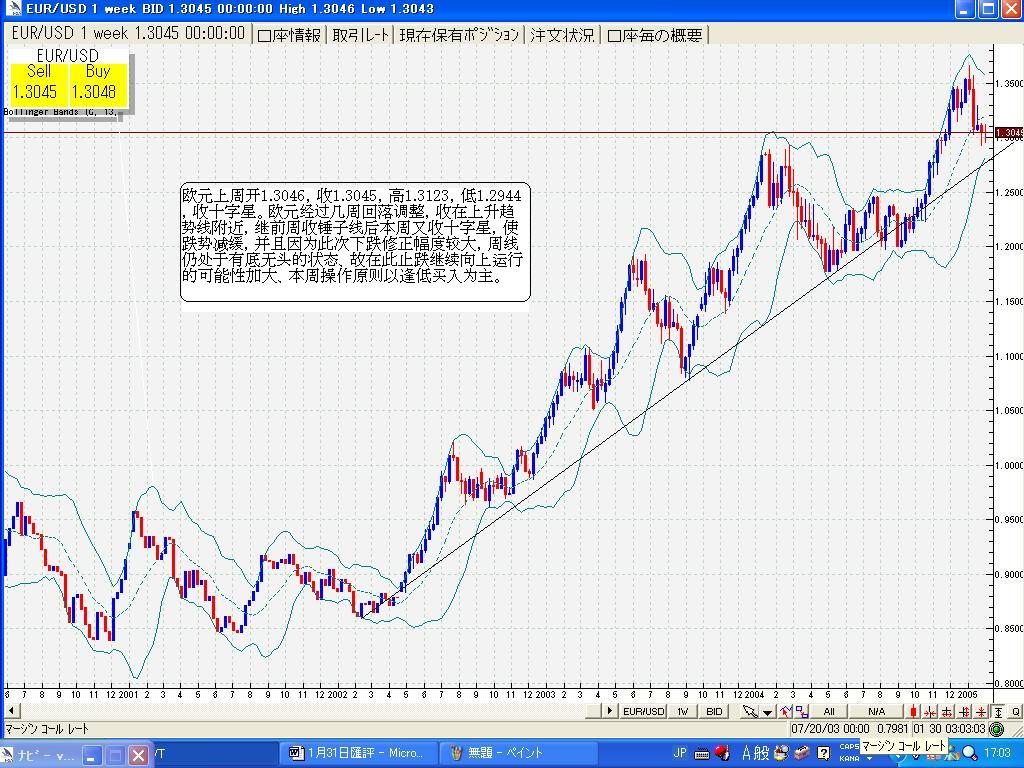The height and width of the screenshot is (768, 1024).
Task: Open the pointer tool dropdown arrow
Action: pos(768,712)
